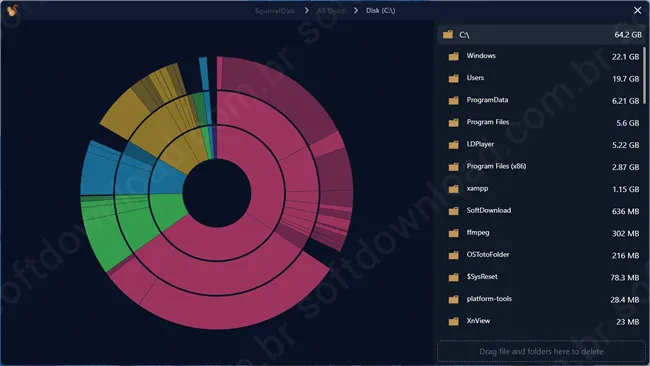Select the $SysReset folder row
Viewport: 650px width, 366px height.
tap(542, 277)
